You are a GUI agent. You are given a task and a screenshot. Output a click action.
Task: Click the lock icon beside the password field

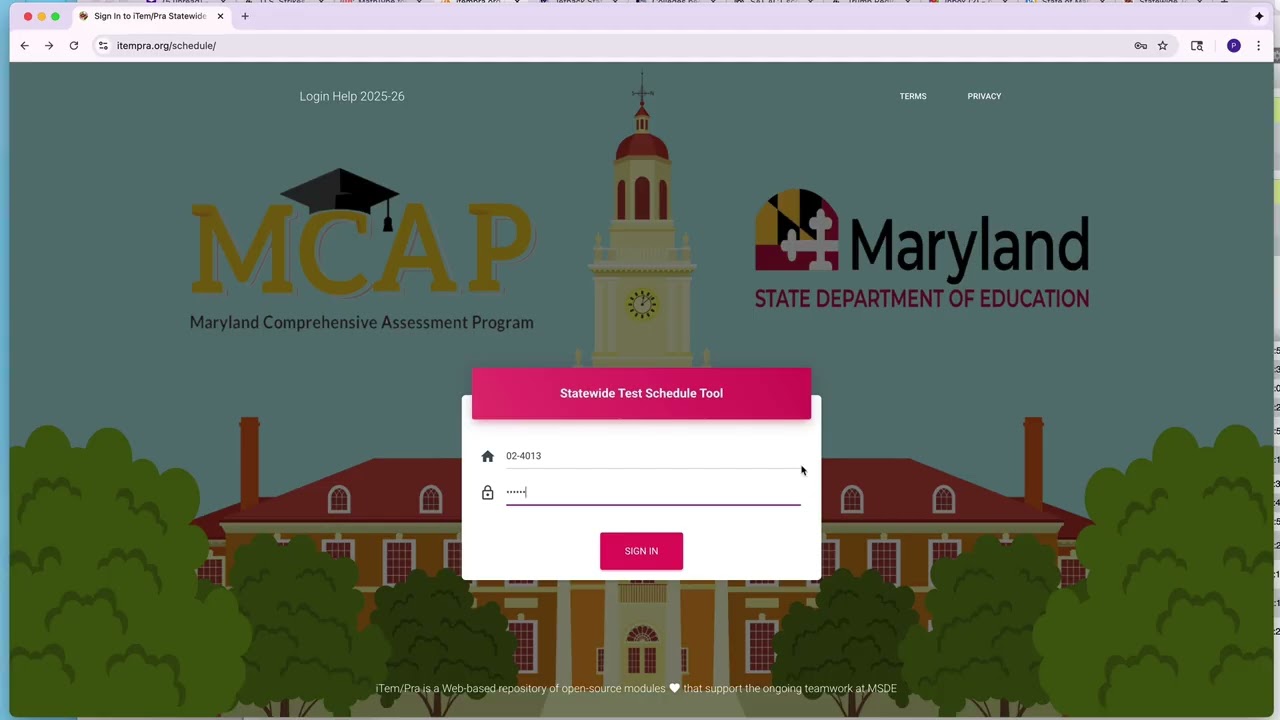coord(487,493)
